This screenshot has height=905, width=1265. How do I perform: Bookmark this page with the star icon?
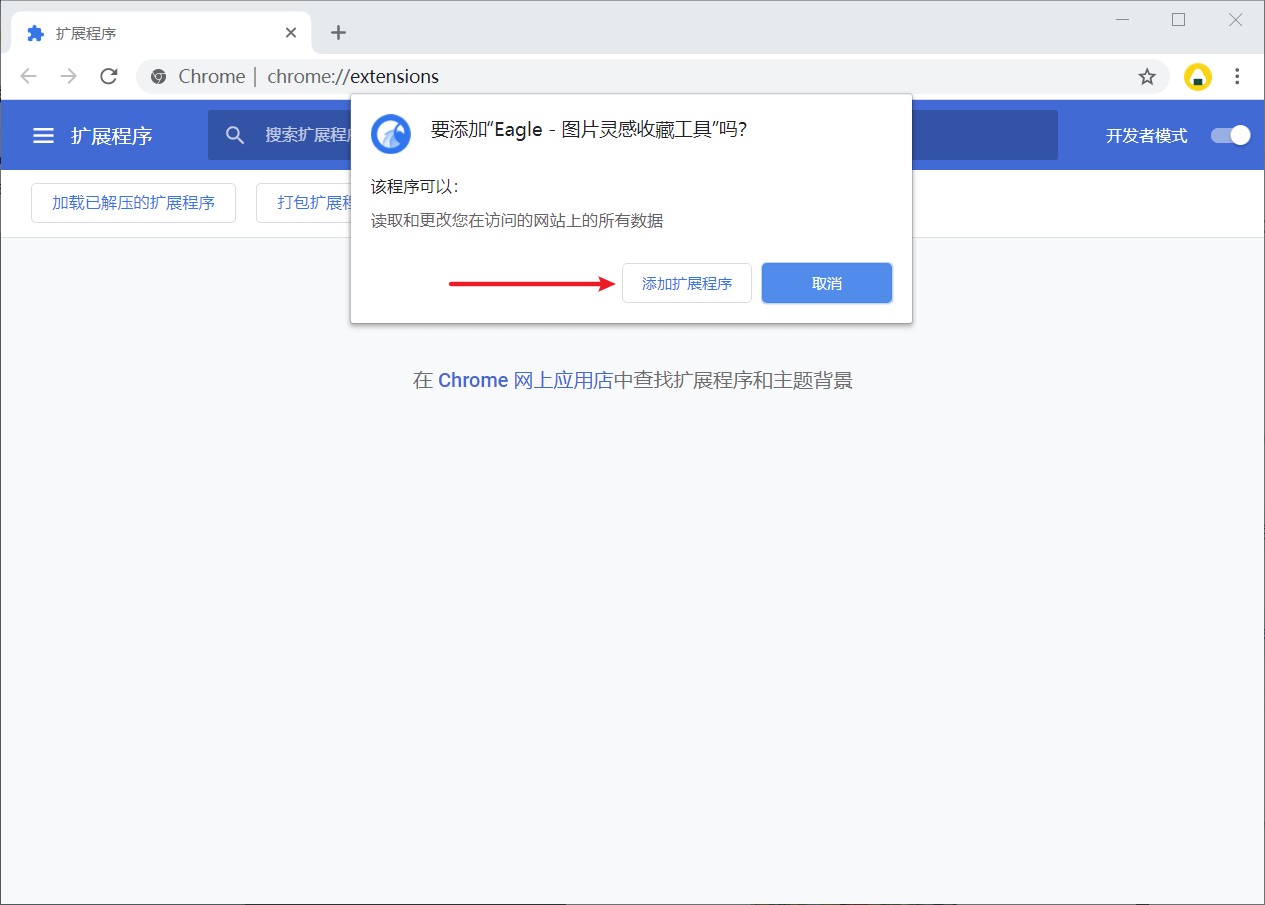[x=1147, y=77]
